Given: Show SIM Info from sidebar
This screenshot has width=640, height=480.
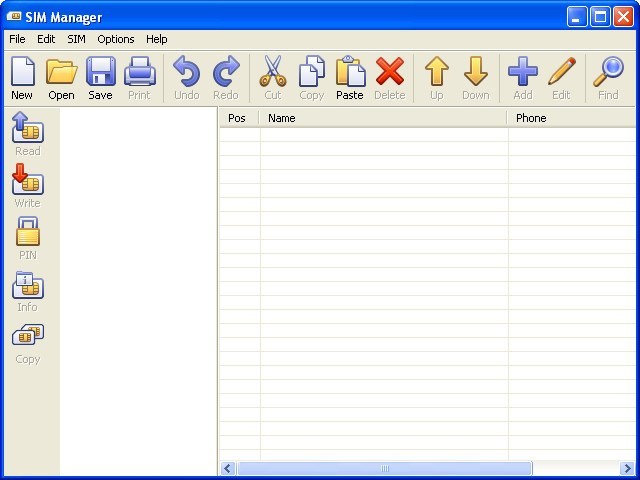Looking at the screenshot, I should [x=28, y=290].
